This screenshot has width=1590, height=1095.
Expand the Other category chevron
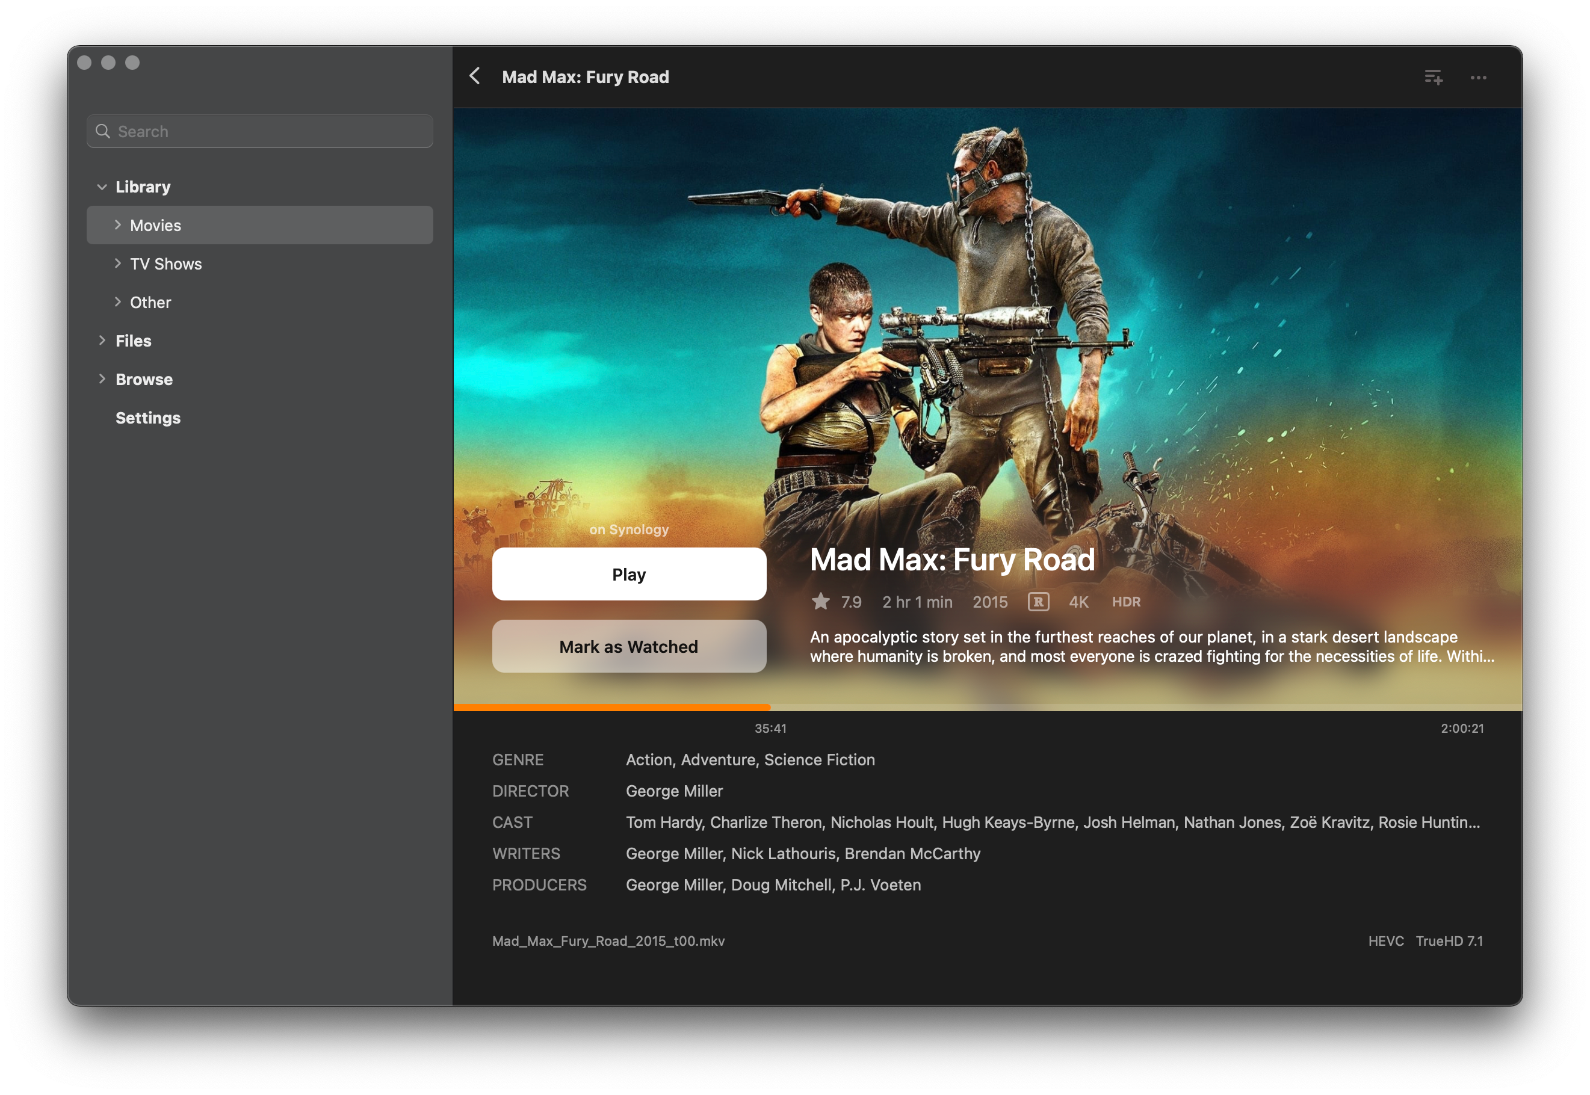coord(117,302)
